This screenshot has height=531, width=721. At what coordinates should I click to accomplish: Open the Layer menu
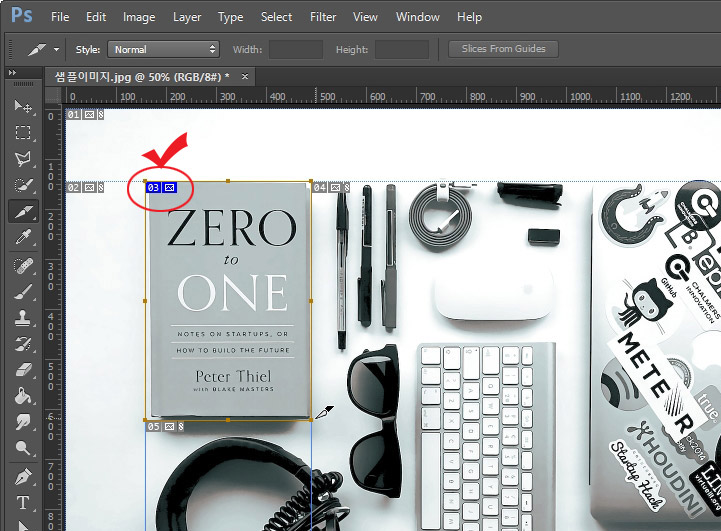point(187,17)
